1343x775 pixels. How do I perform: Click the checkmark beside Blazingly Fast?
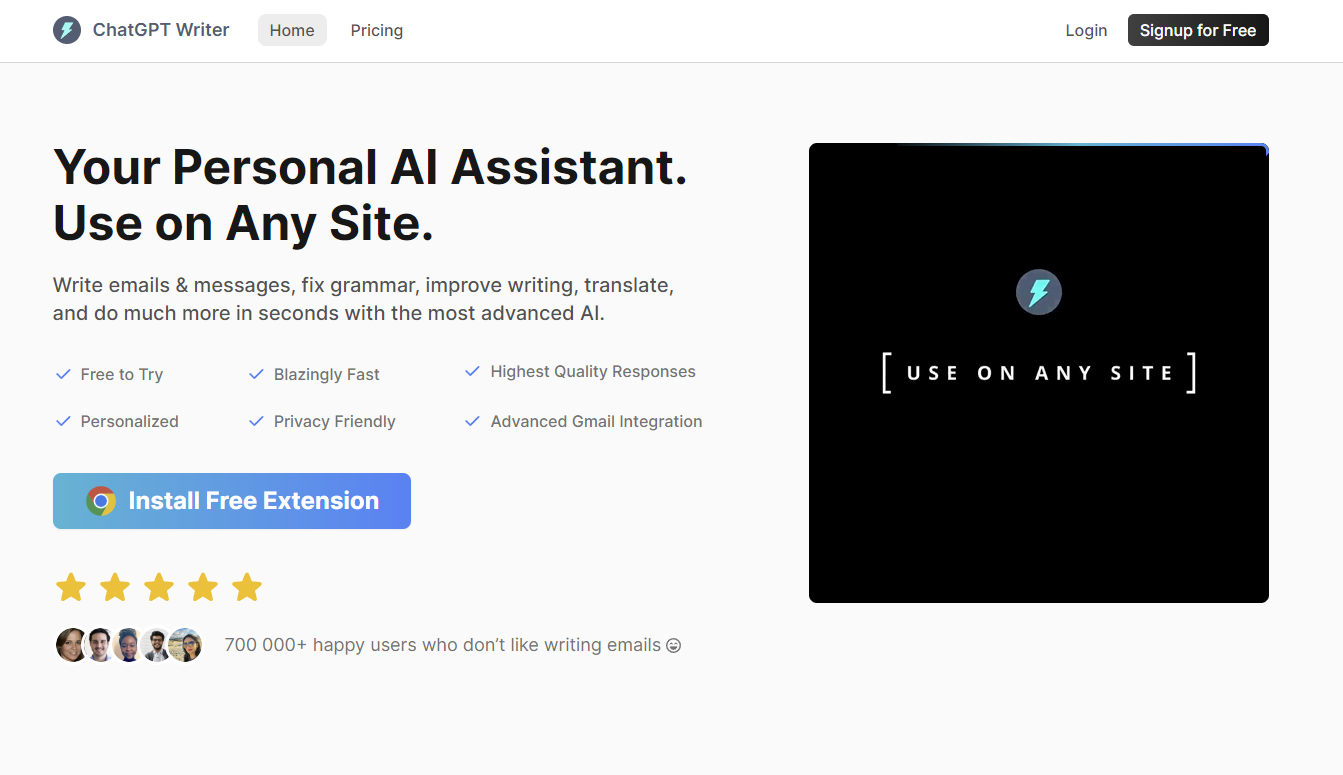click(256, 374)
